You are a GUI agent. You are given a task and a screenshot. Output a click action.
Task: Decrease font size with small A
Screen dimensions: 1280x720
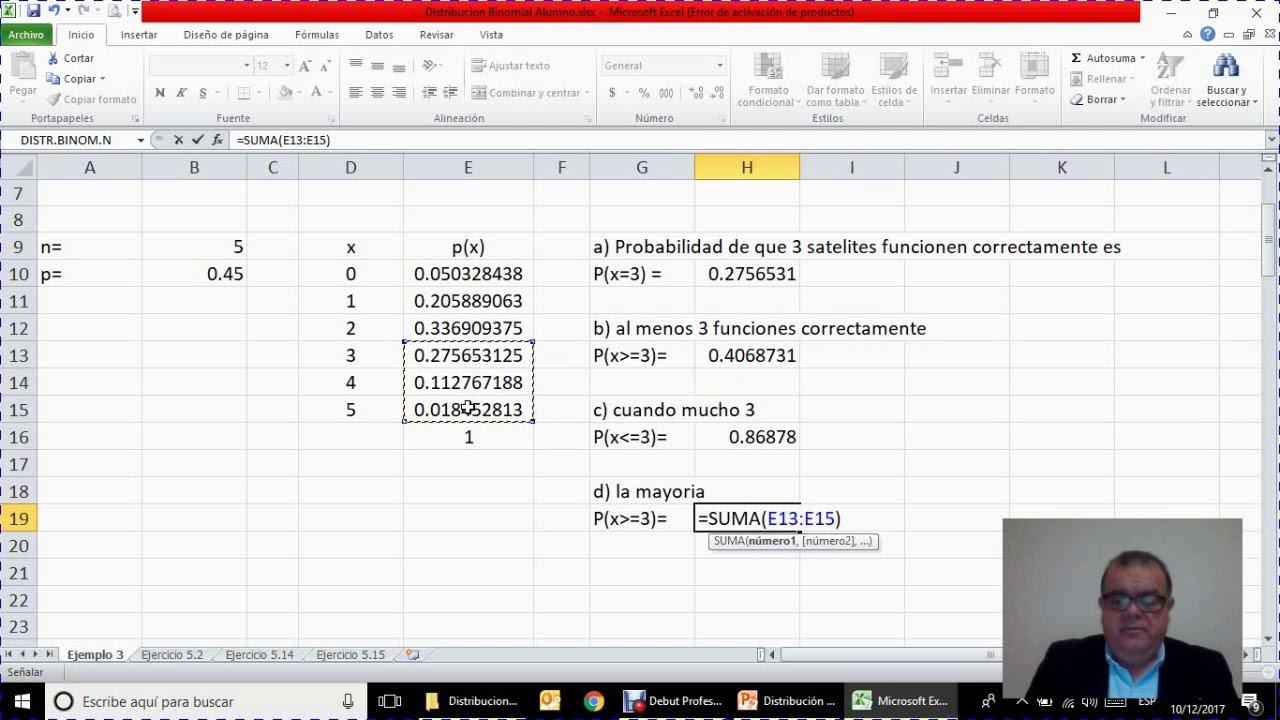(326, 66)
